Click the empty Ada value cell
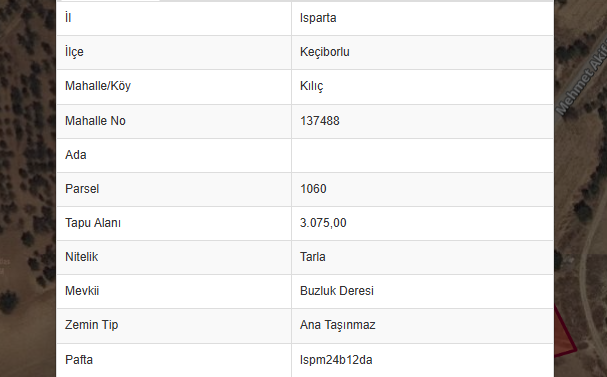607x377 pixels. click(422, 155)
